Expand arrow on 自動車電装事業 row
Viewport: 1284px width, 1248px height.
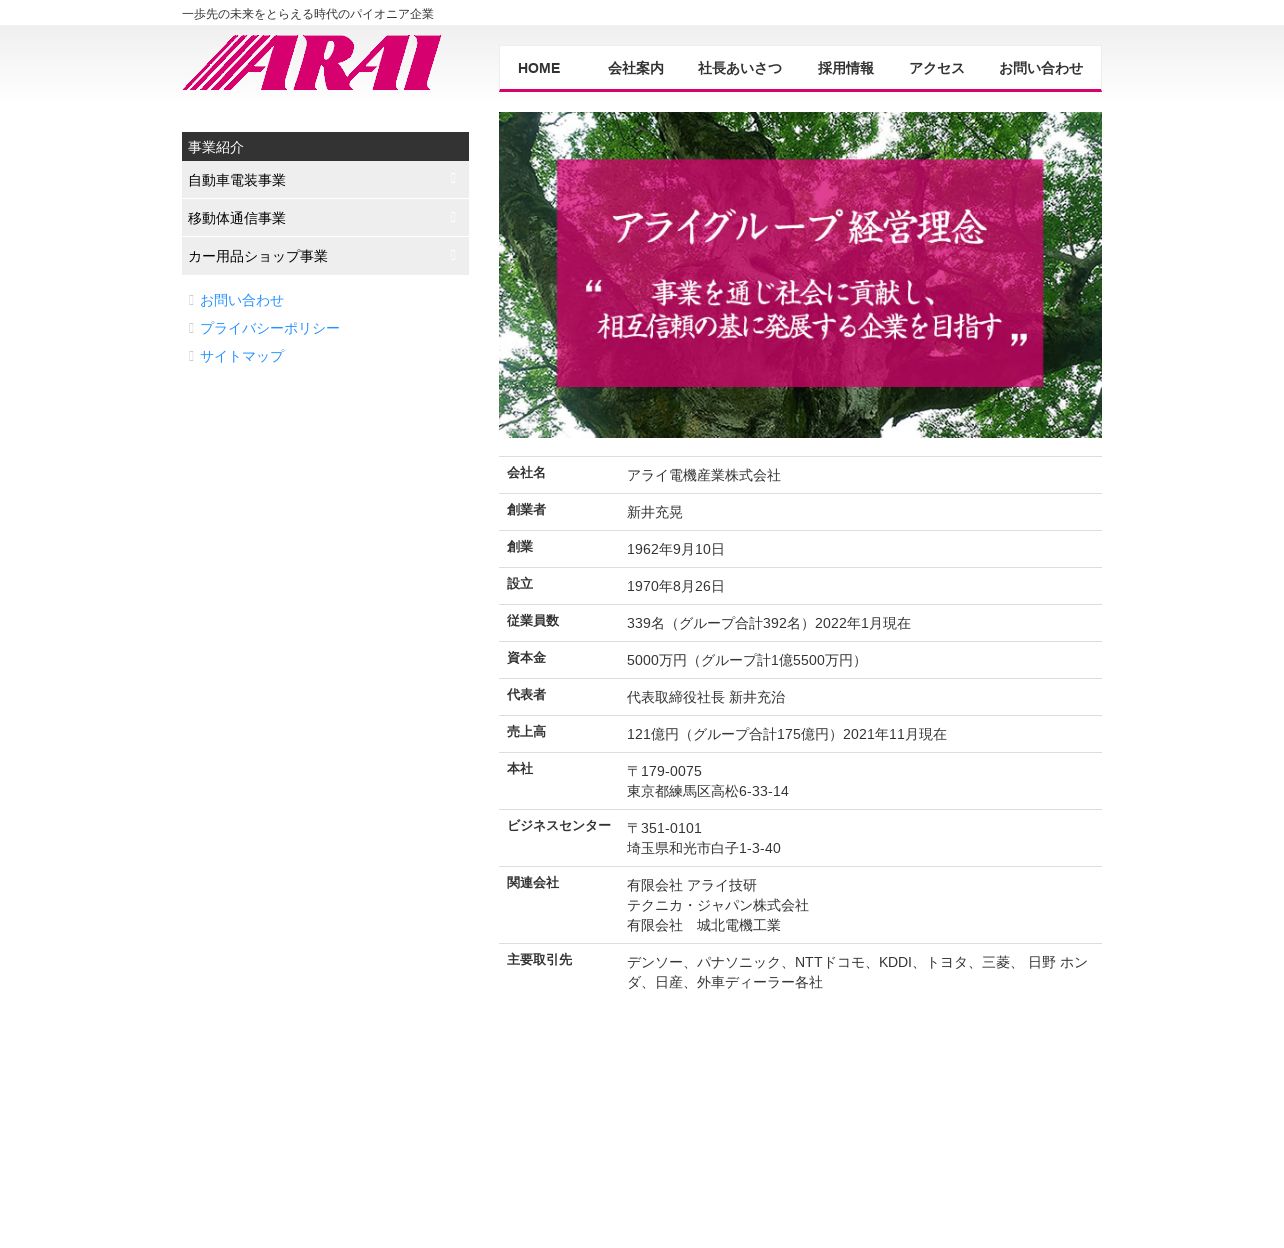tap(453, 179)
